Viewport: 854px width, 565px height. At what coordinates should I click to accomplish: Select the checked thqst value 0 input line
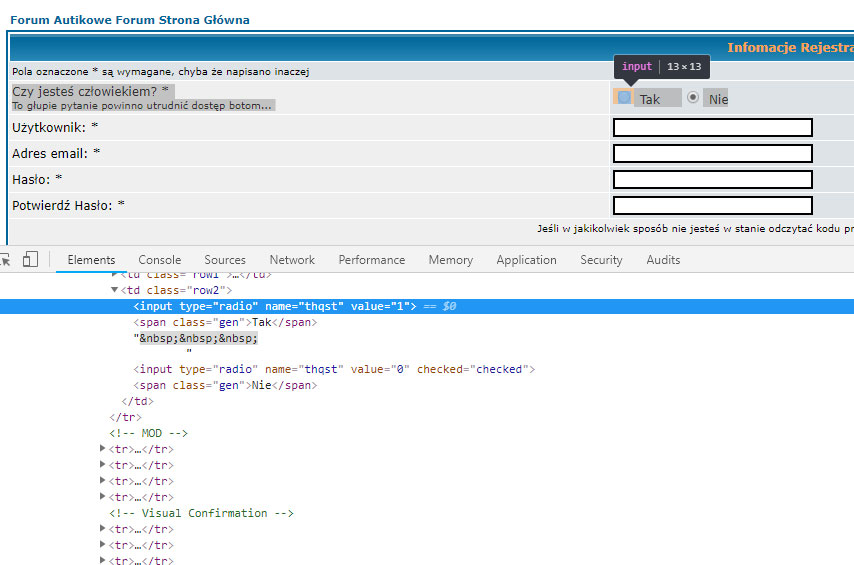click(x=334, y=369)
